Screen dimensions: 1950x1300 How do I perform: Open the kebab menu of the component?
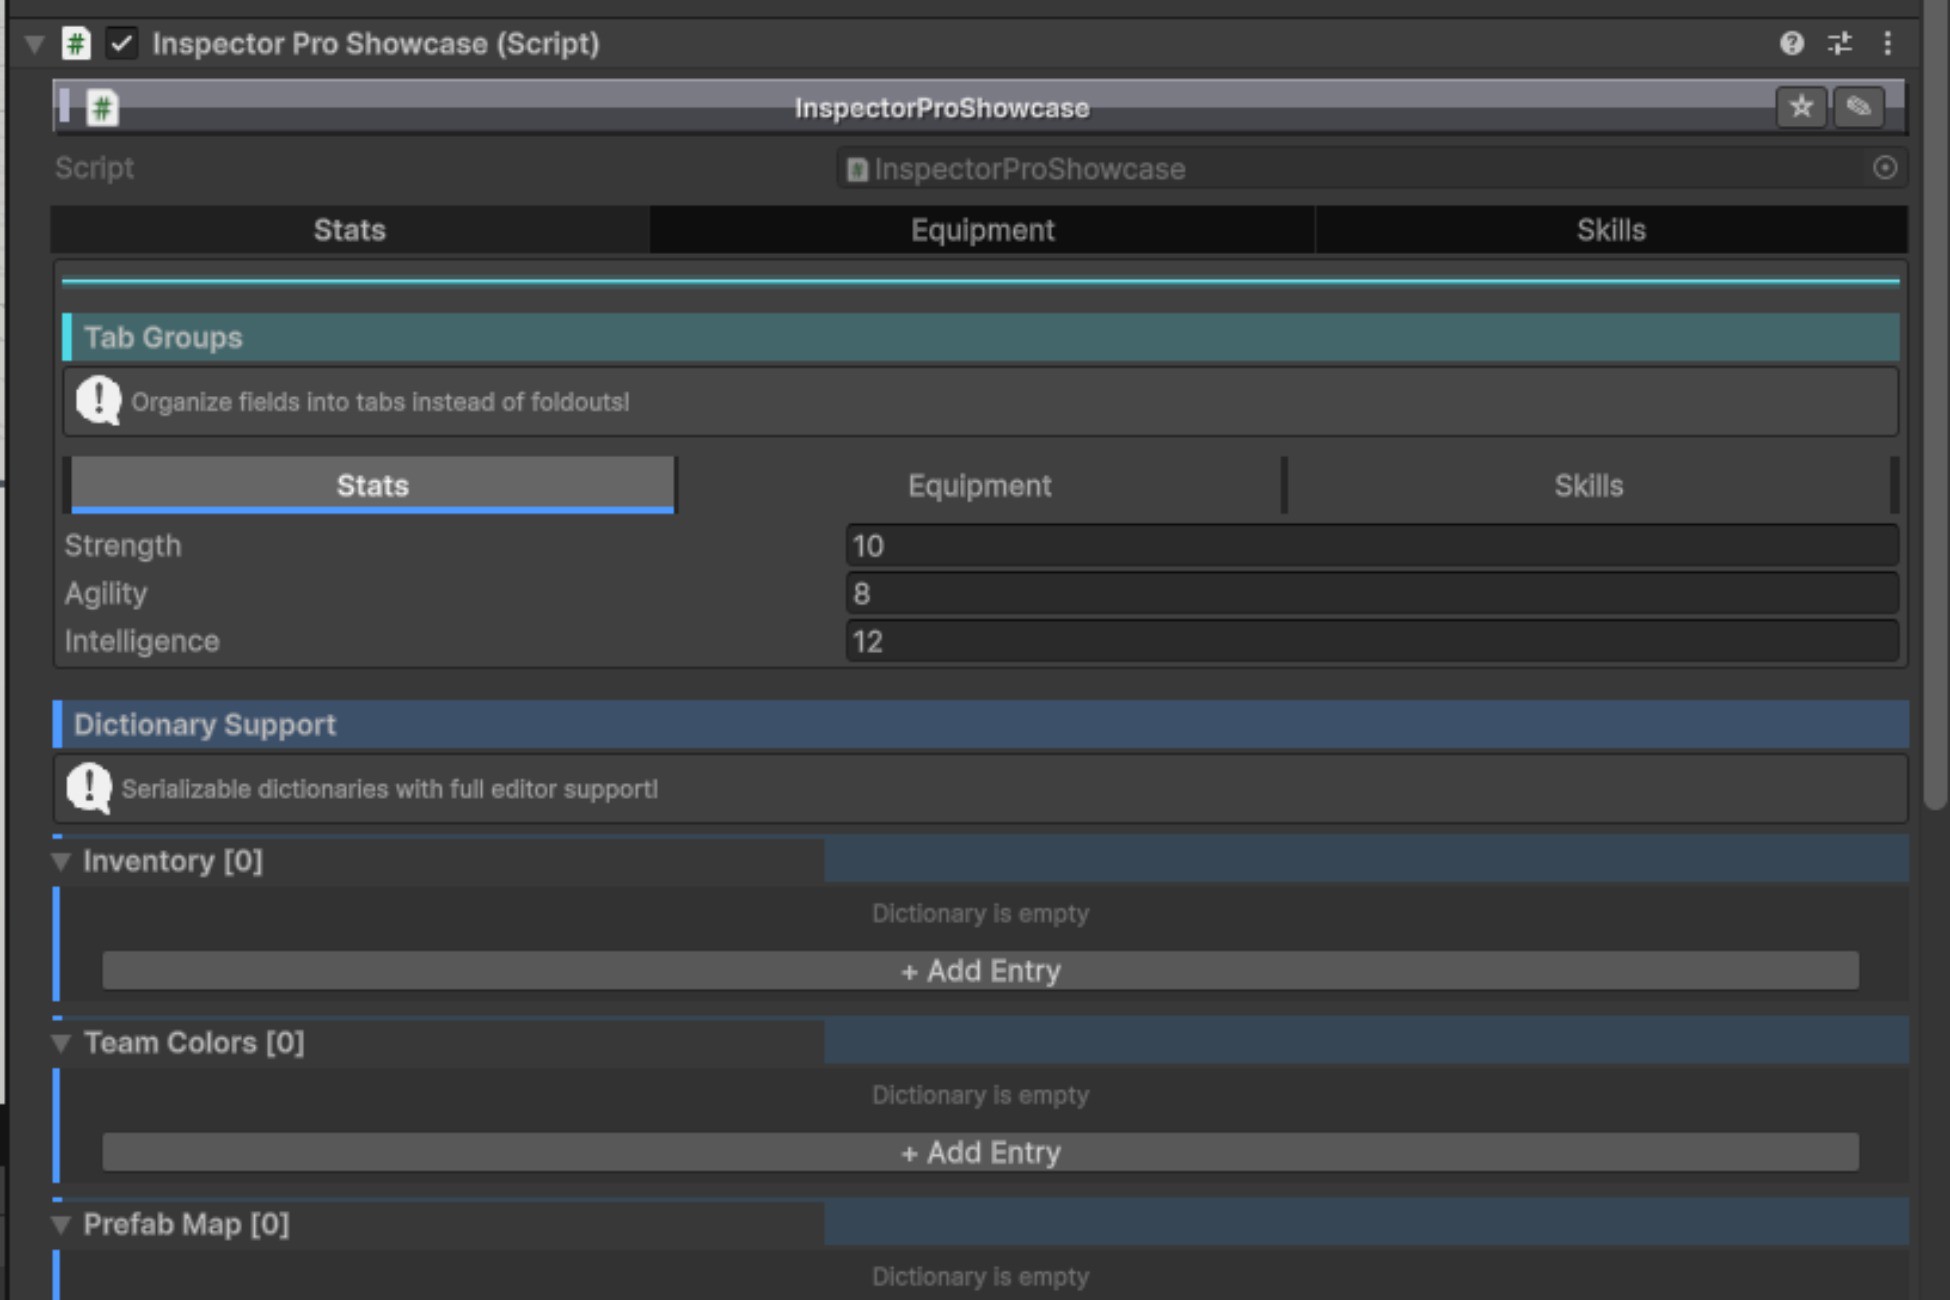pyautogui.click(x=1888, y=43)
